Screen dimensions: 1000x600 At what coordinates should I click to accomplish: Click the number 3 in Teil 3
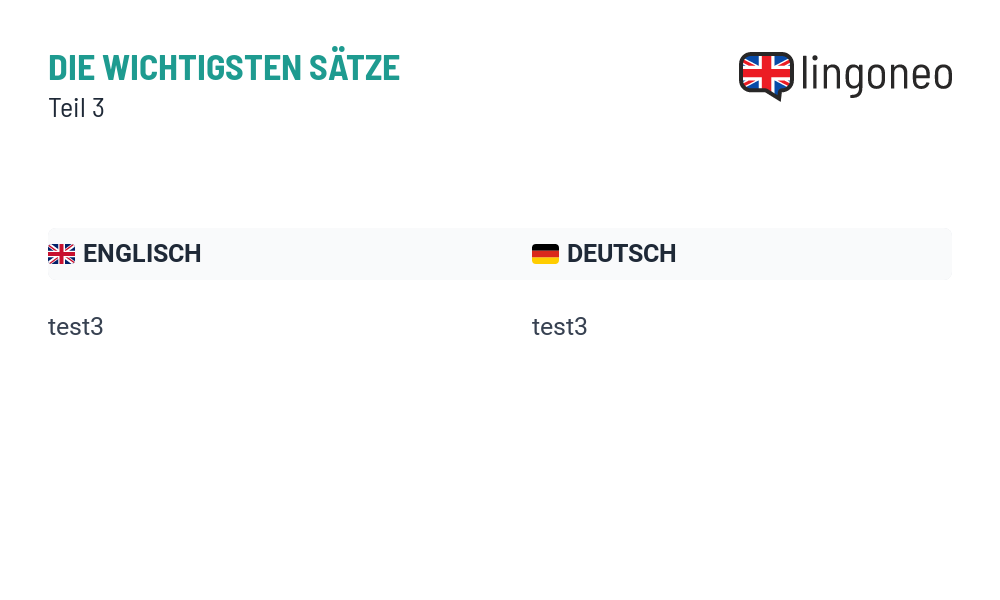(x=98, y=108)
